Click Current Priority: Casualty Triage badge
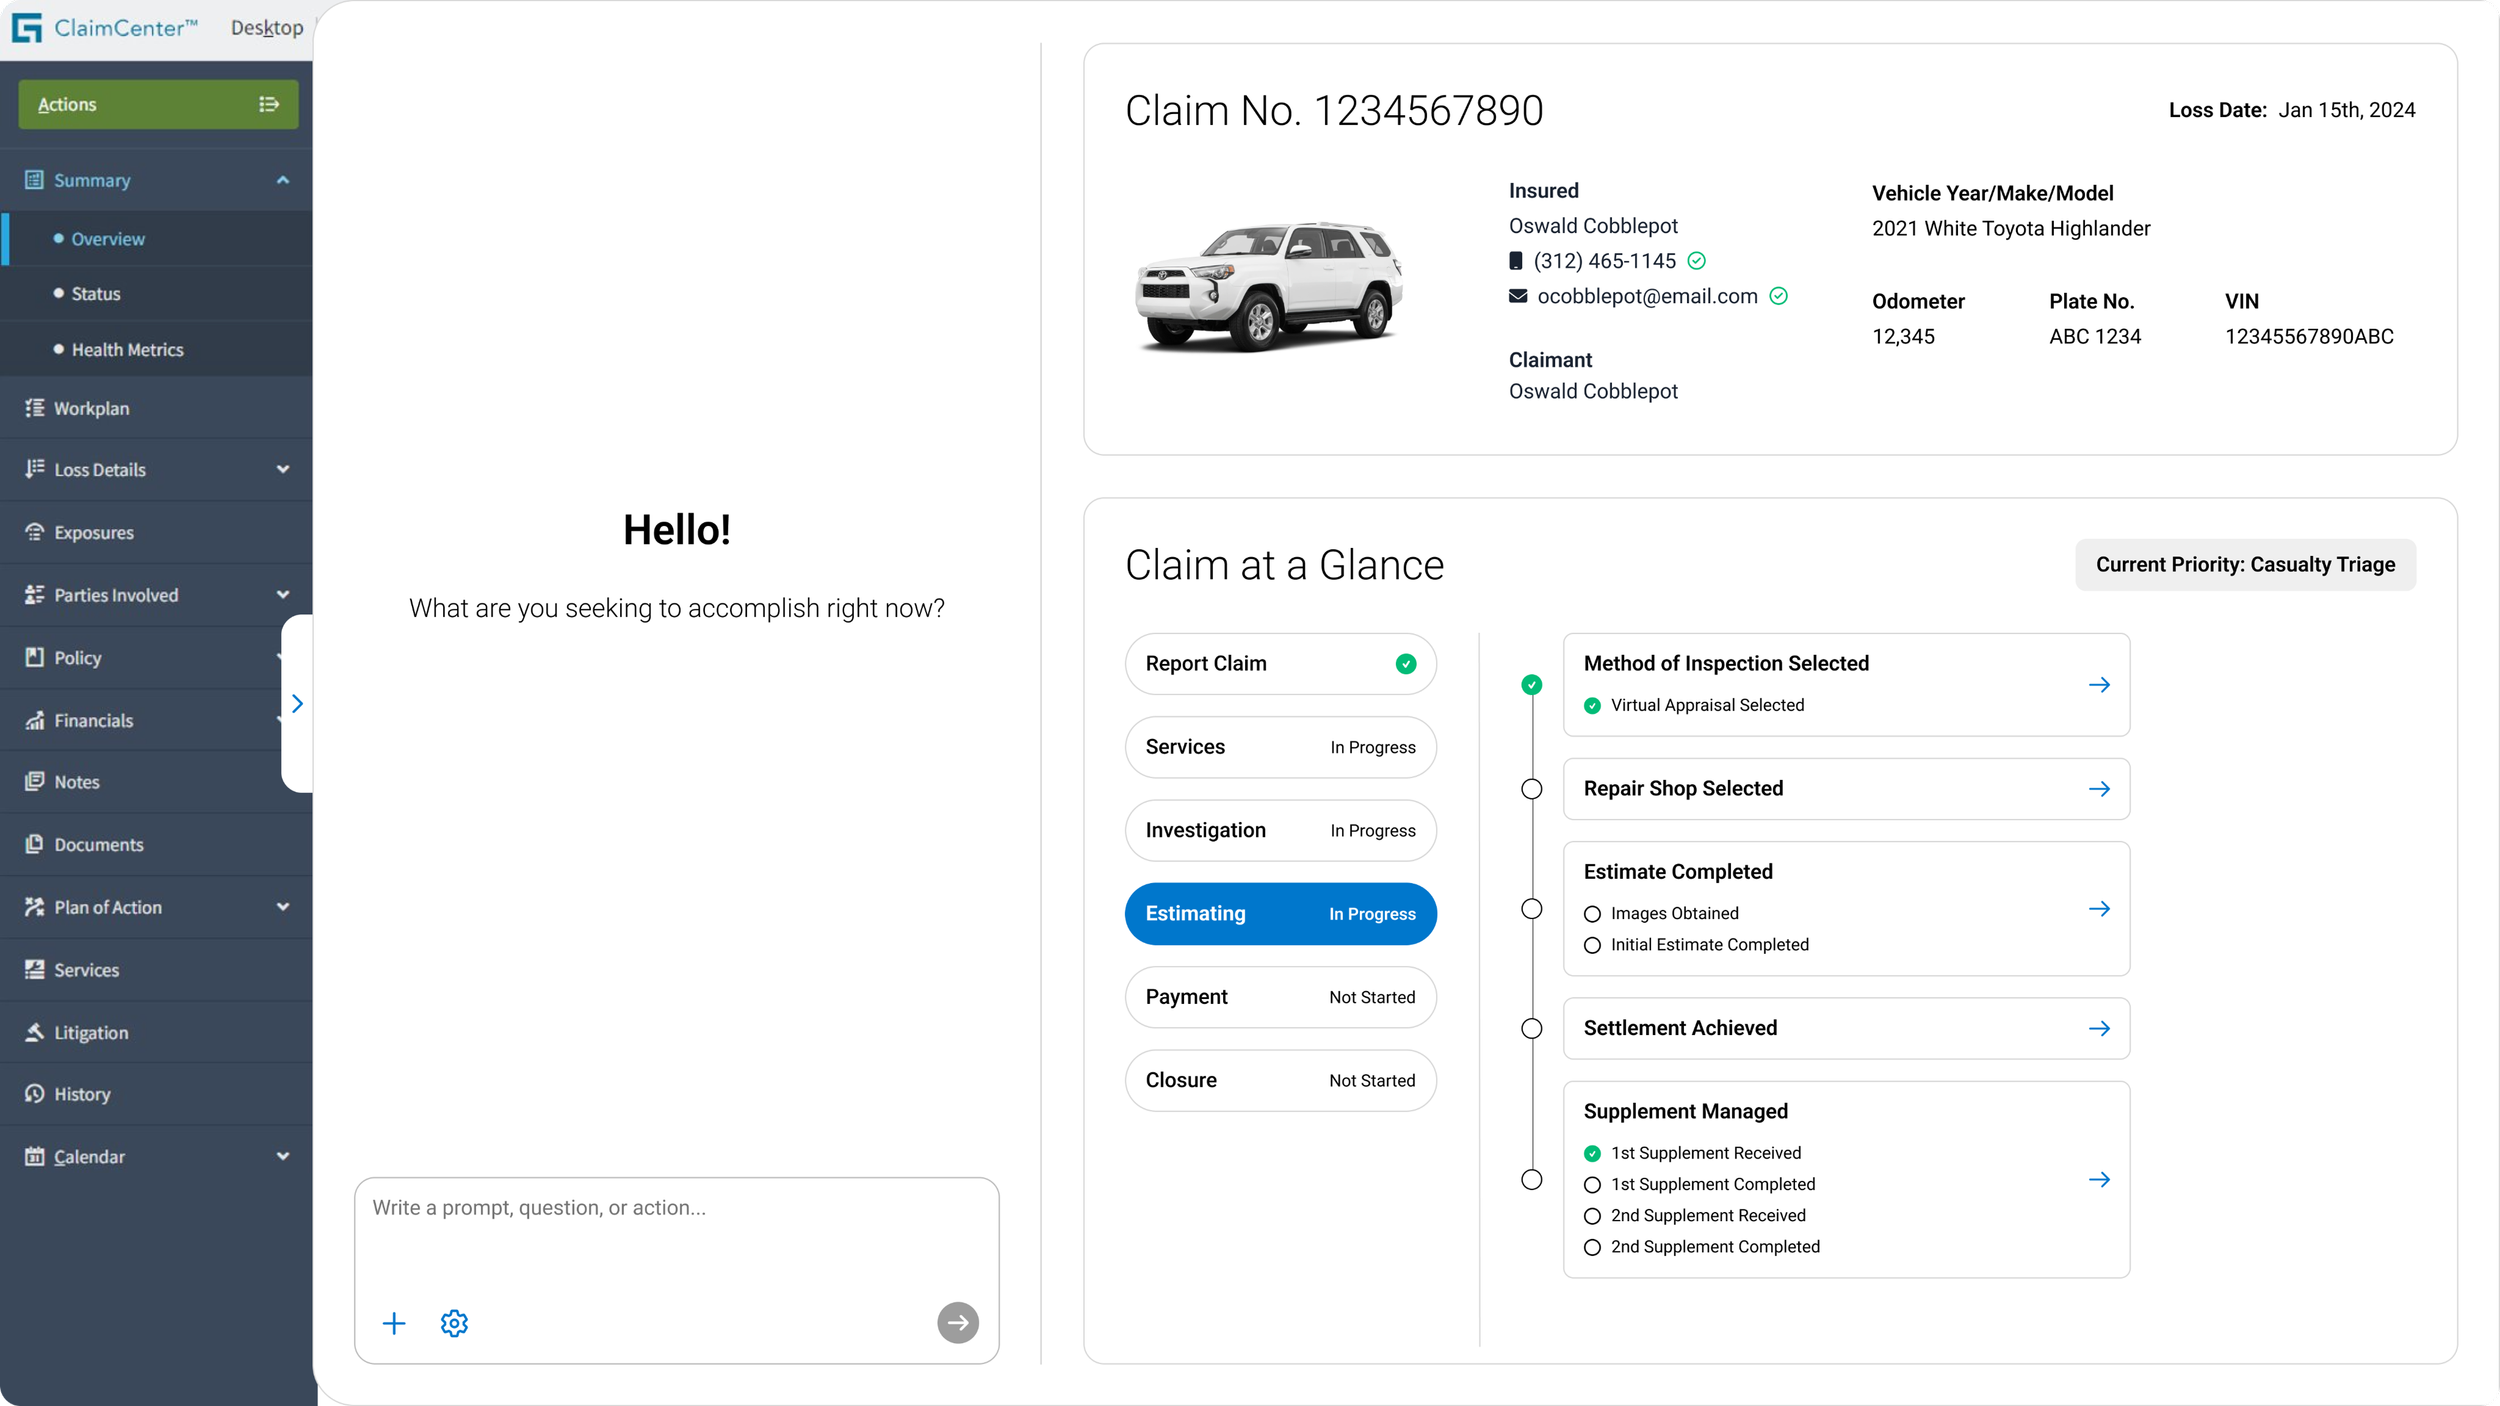 (2245, 565)
